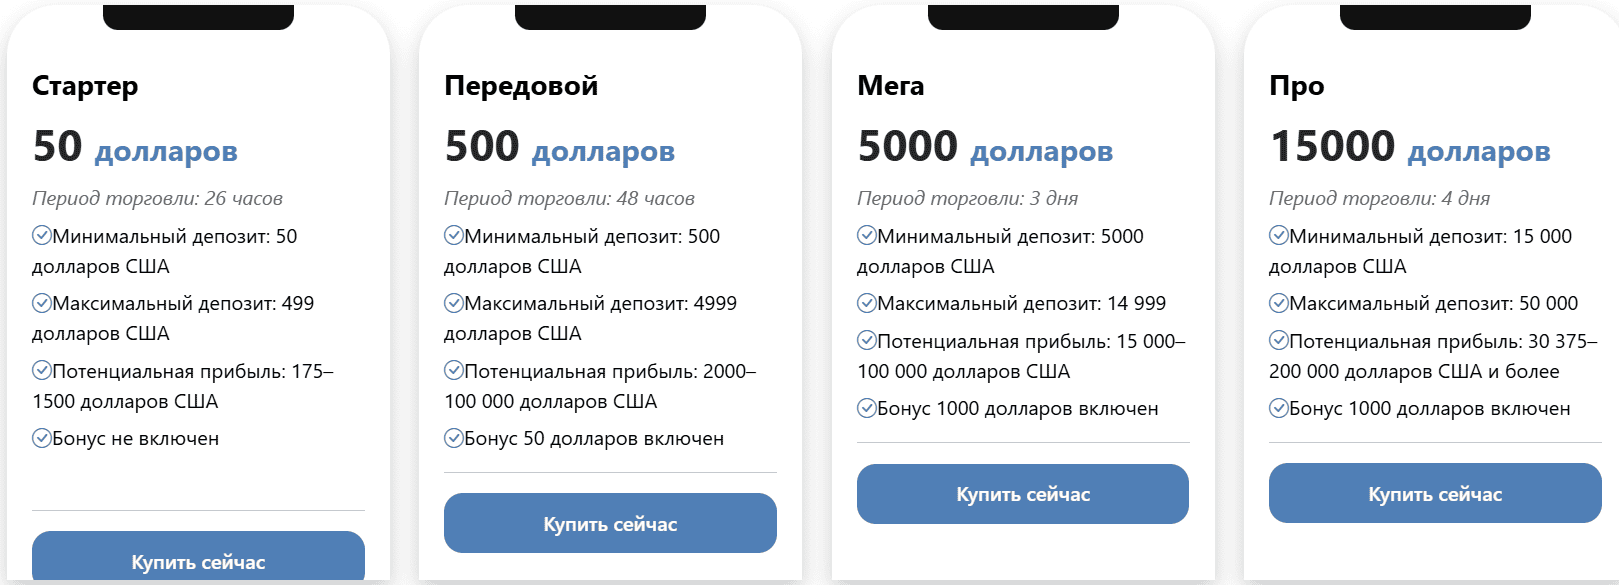The height and width of the screenshot is (585, 1619).
Task: Click the checkmark beside Мега potential profit line
Action: 866,340
